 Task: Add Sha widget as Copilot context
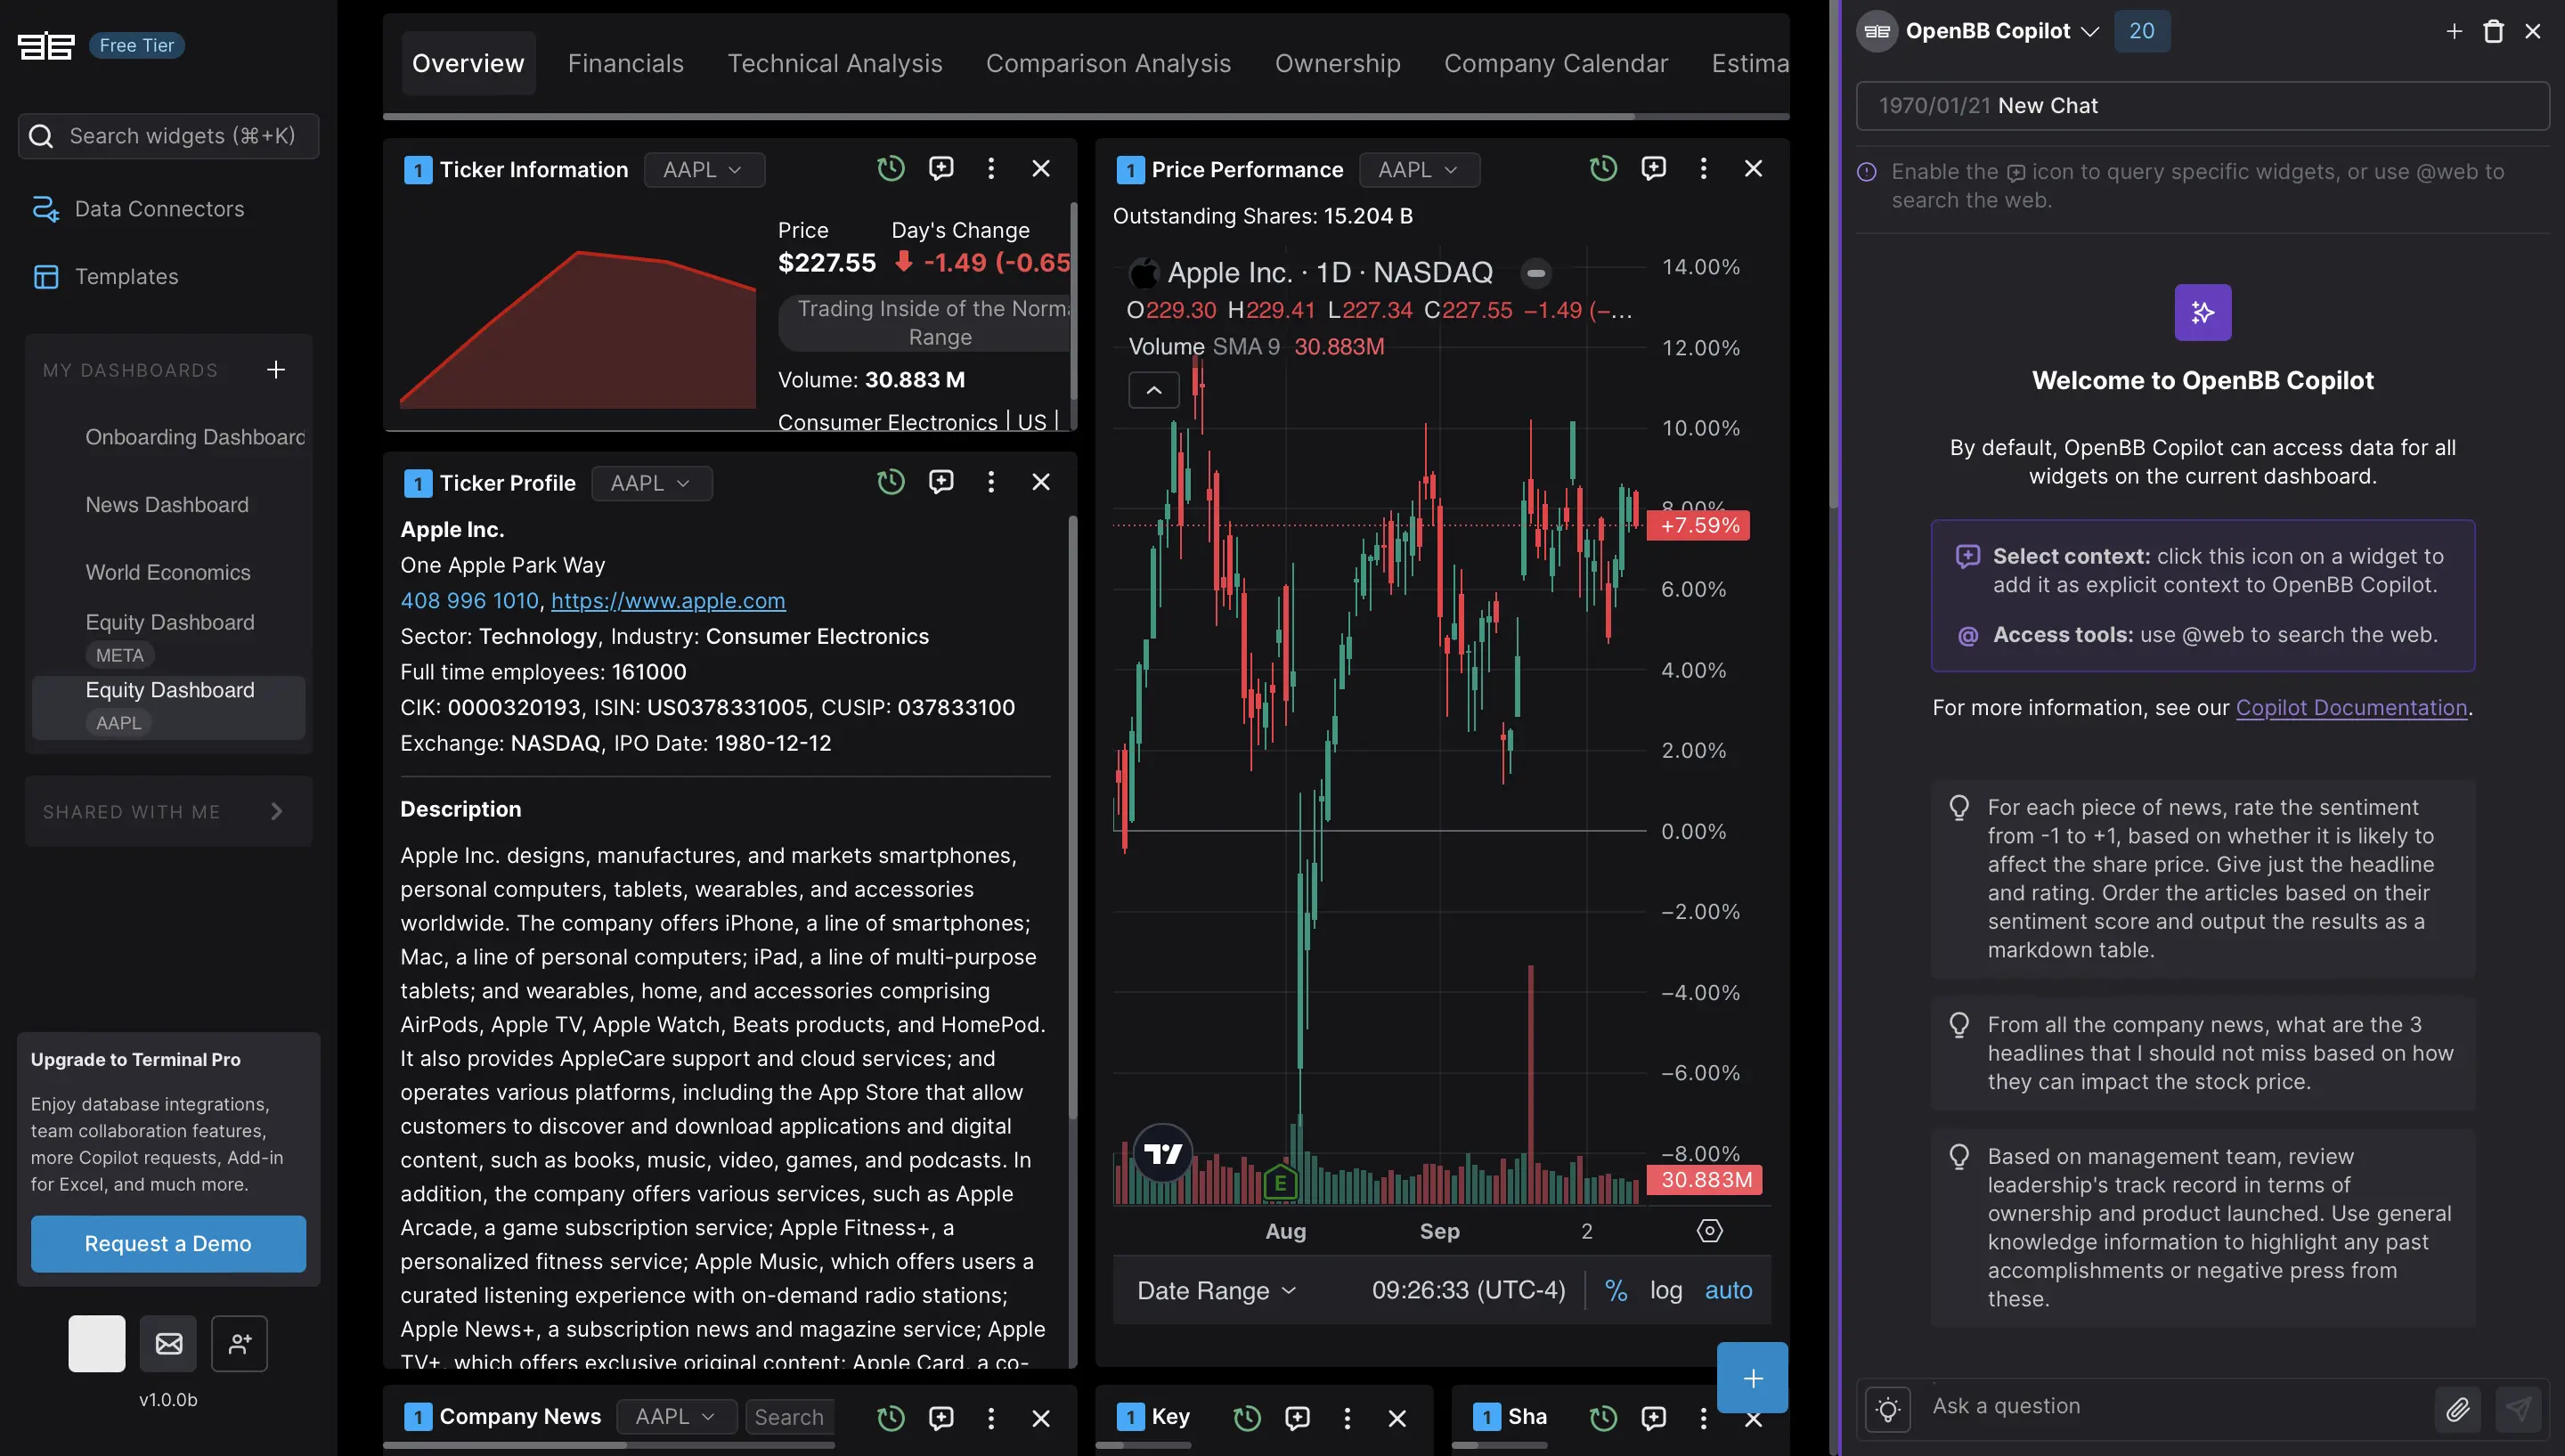point(1654,1417)
